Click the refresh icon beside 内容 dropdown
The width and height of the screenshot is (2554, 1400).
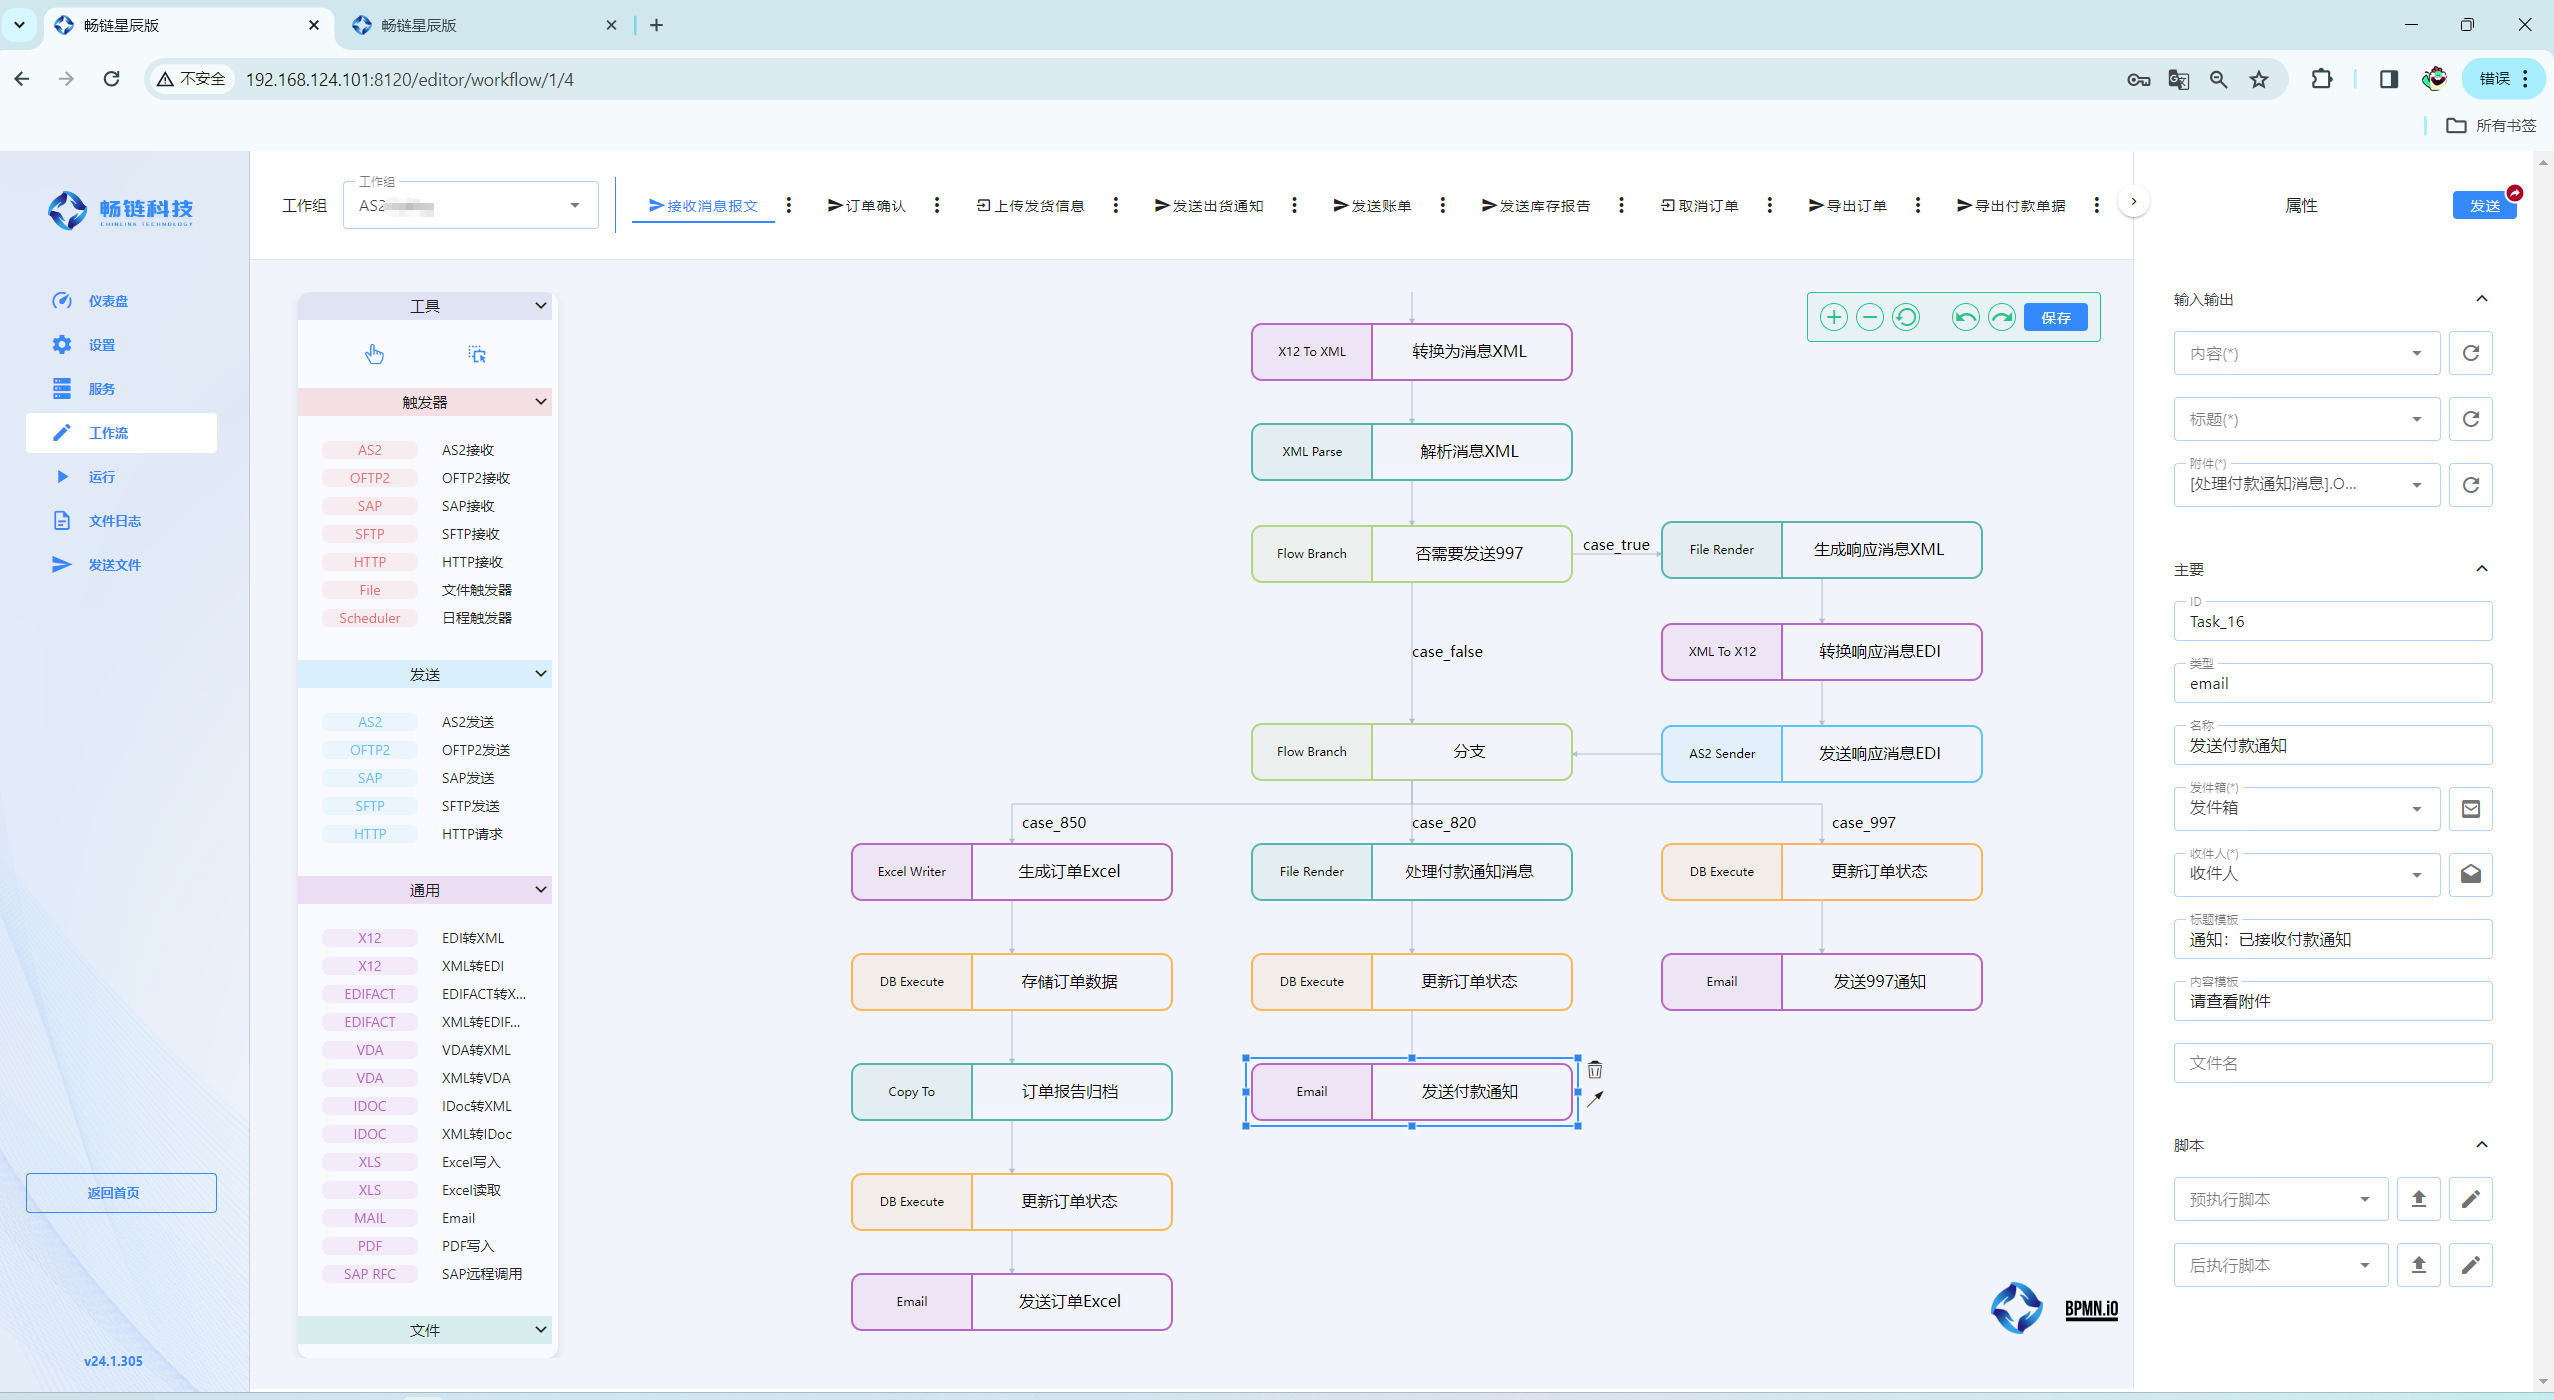point(2470,353)
